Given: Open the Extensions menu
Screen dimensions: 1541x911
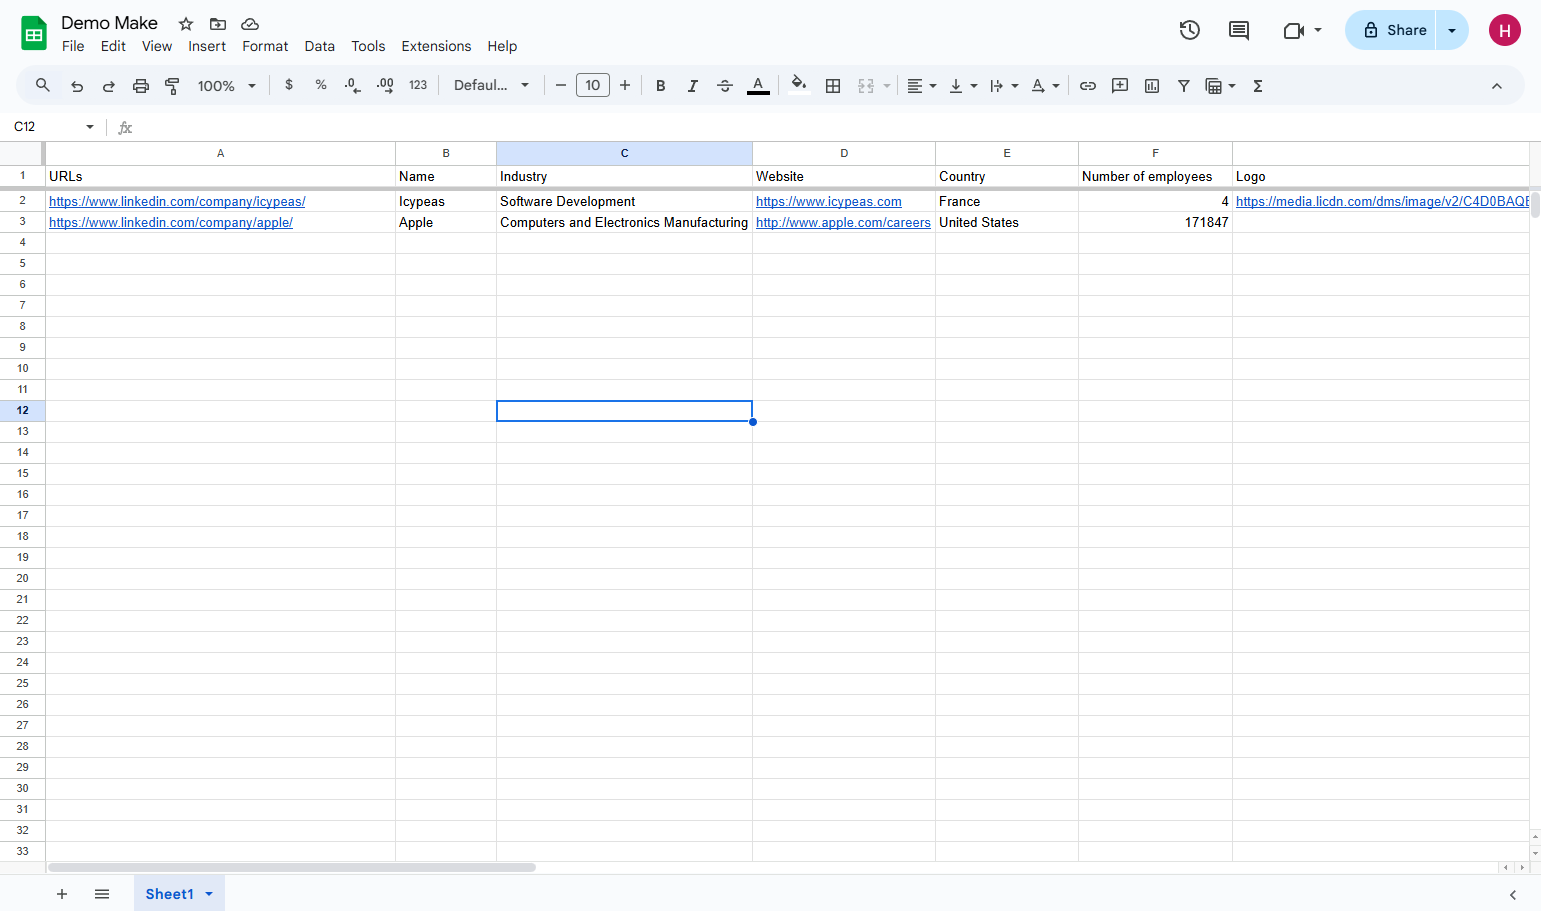Looking at the screenshot, I should point(436,46).
